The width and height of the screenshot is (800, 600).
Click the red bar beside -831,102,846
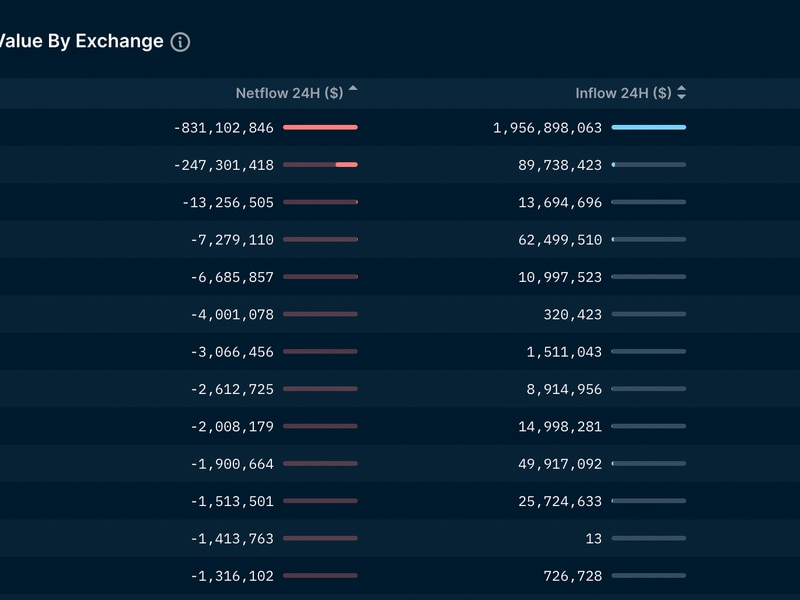point(320,128)
